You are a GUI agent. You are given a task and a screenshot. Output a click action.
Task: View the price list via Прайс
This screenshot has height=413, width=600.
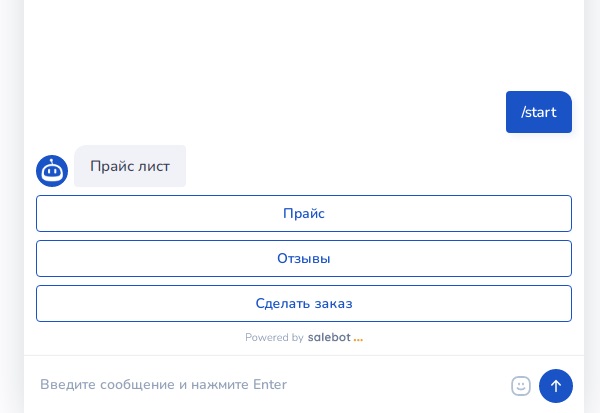pos(304,213)
